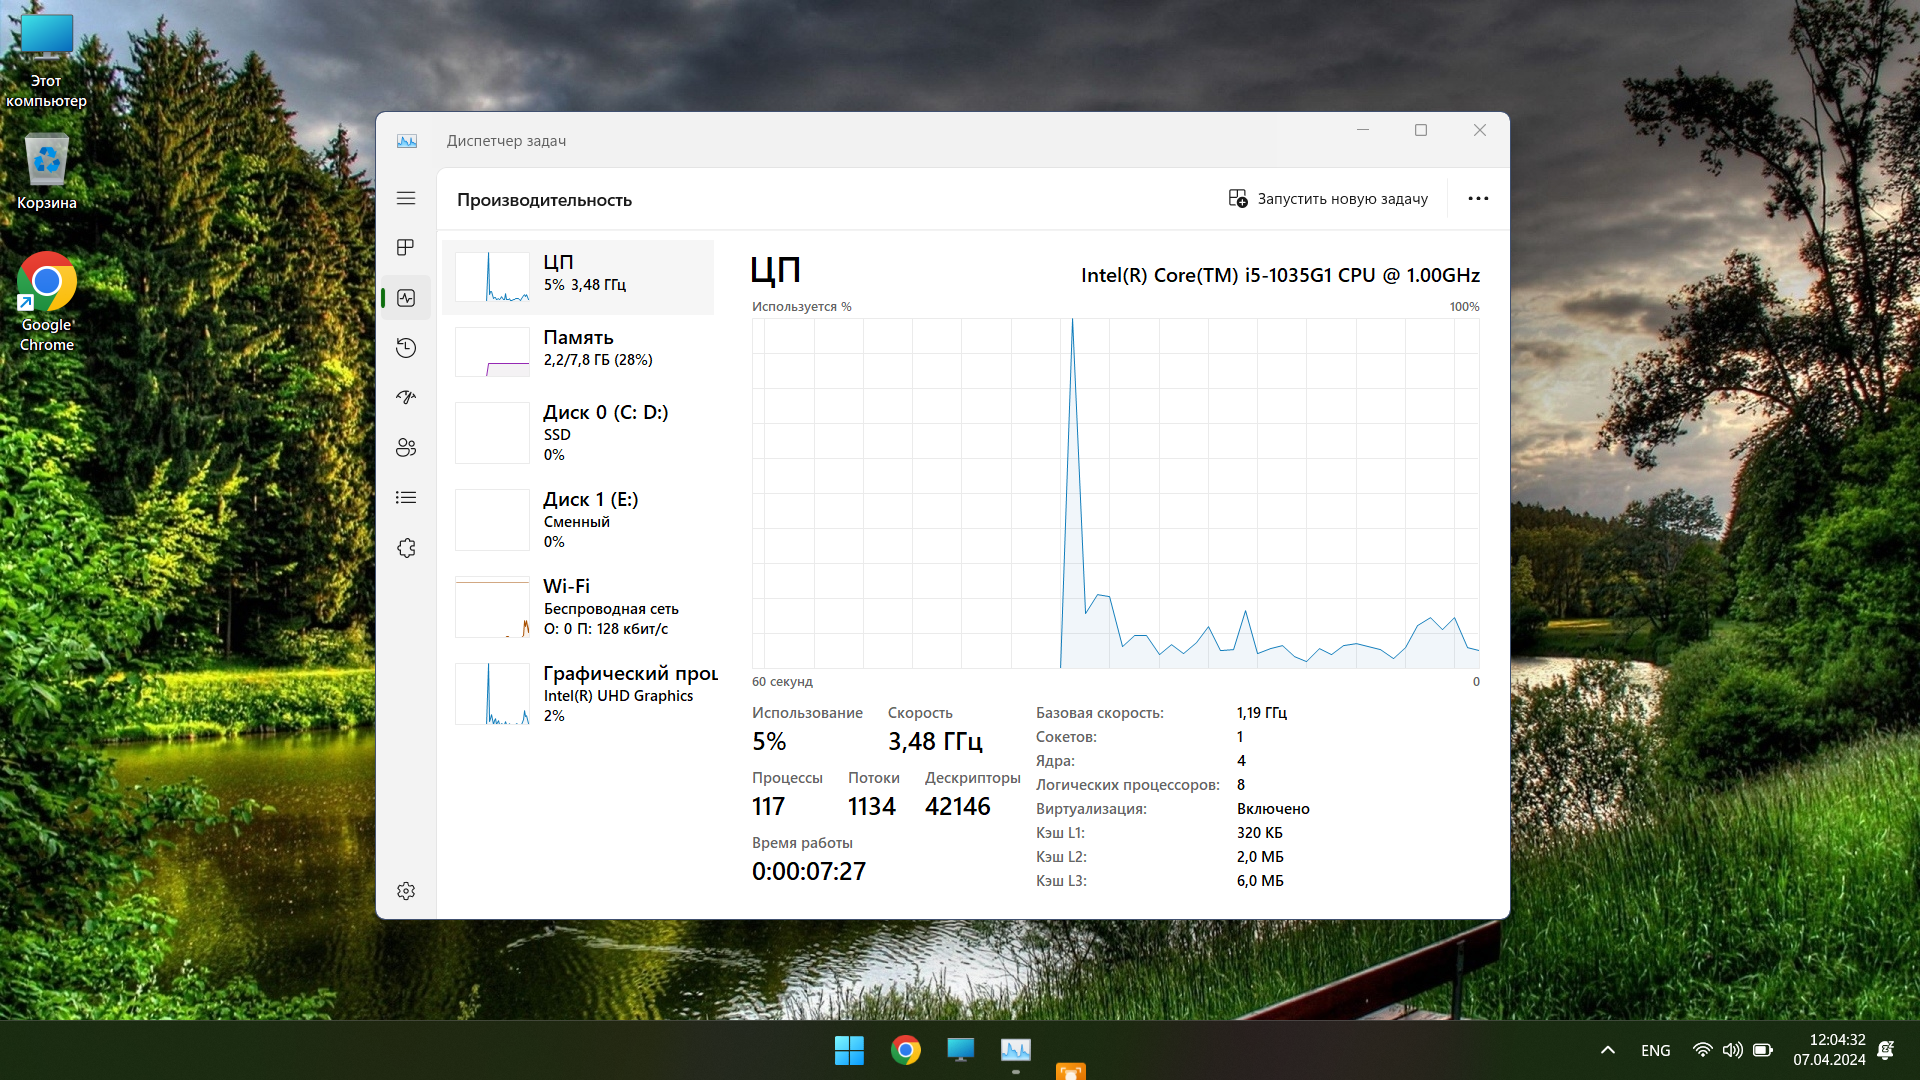
Task: Select the Performance page icon
Action: (x=406, y=298)
